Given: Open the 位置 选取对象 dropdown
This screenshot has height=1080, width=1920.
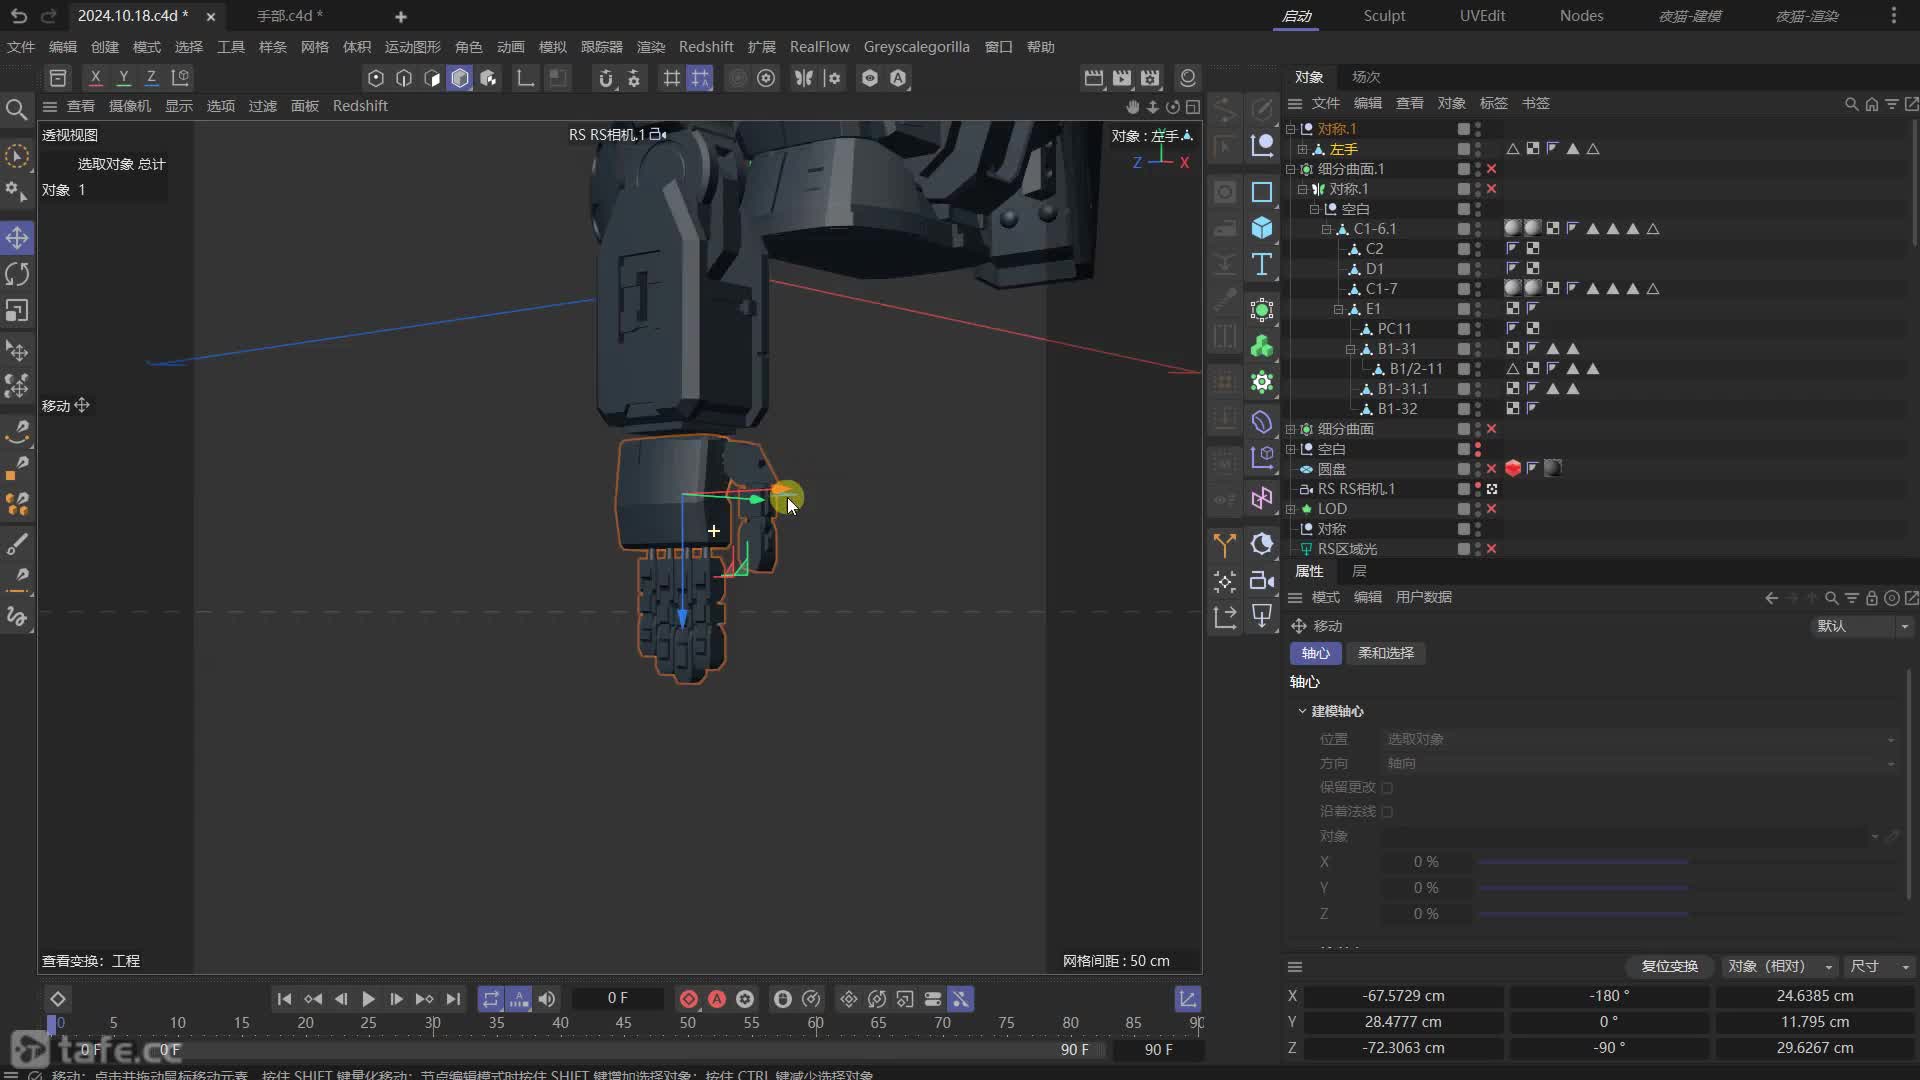Looking at the screenshot, I should tap(1639, 739).
